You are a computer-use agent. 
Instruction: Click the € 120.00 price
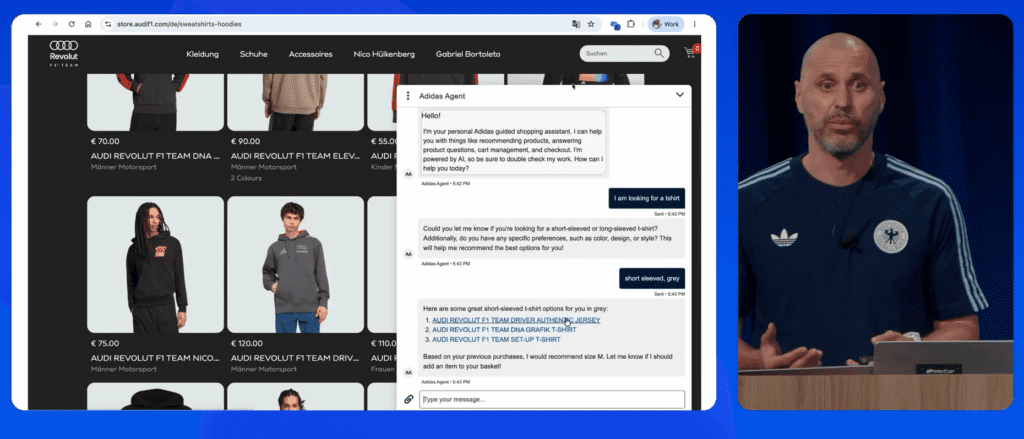pos(247,344)
